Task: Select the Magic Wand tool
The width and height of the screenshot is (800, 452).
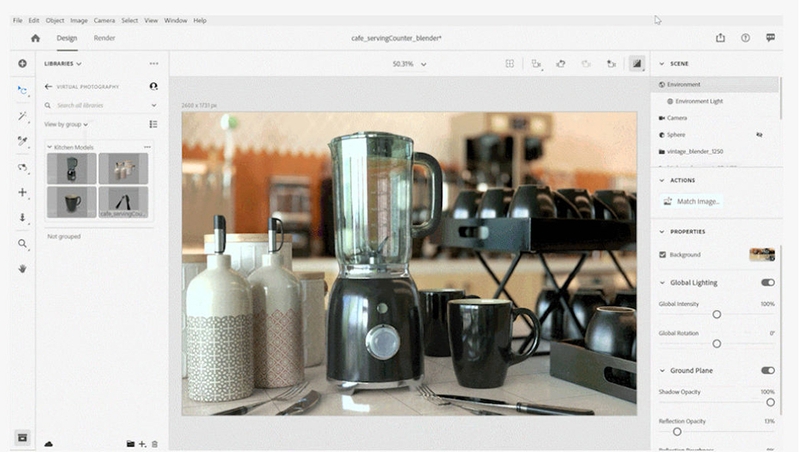Action: 22,116
